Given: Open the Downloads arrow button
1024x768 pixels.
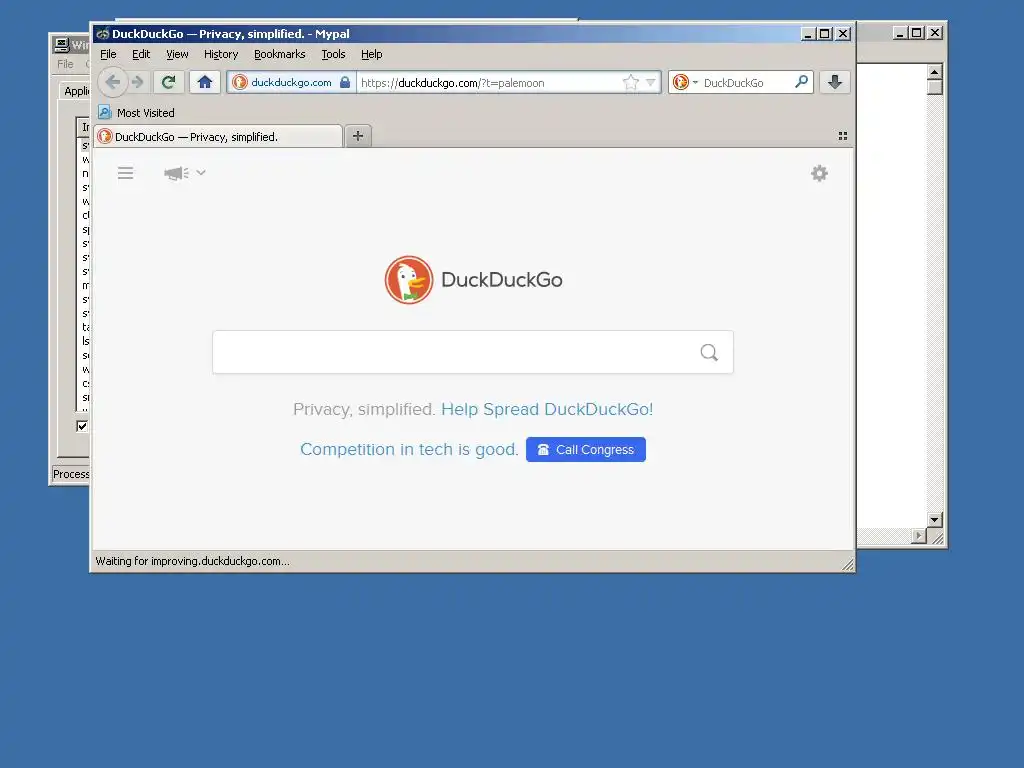Looking at the screenshot, I should [x=835, y=82].
